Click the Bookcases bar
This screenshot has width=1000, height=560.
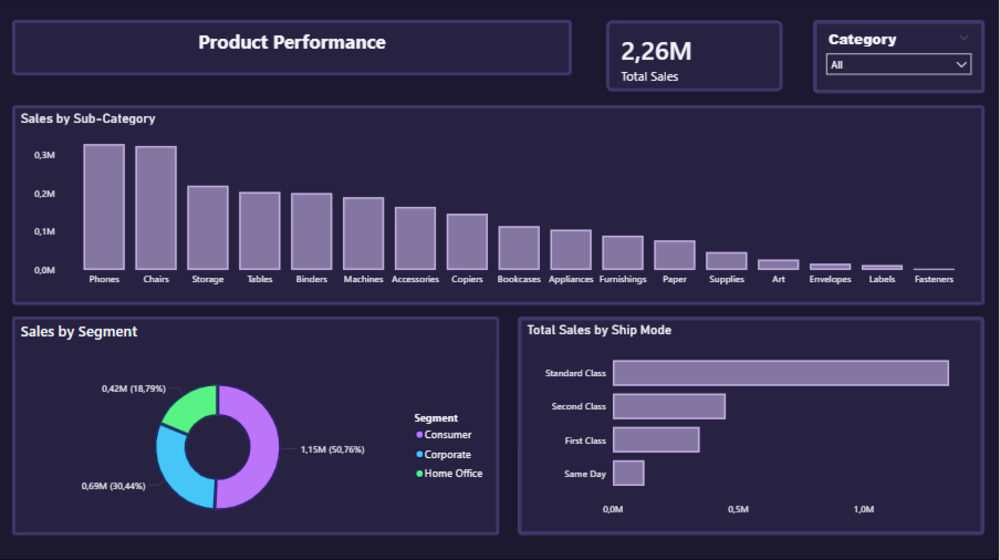[x=519, y=247]
